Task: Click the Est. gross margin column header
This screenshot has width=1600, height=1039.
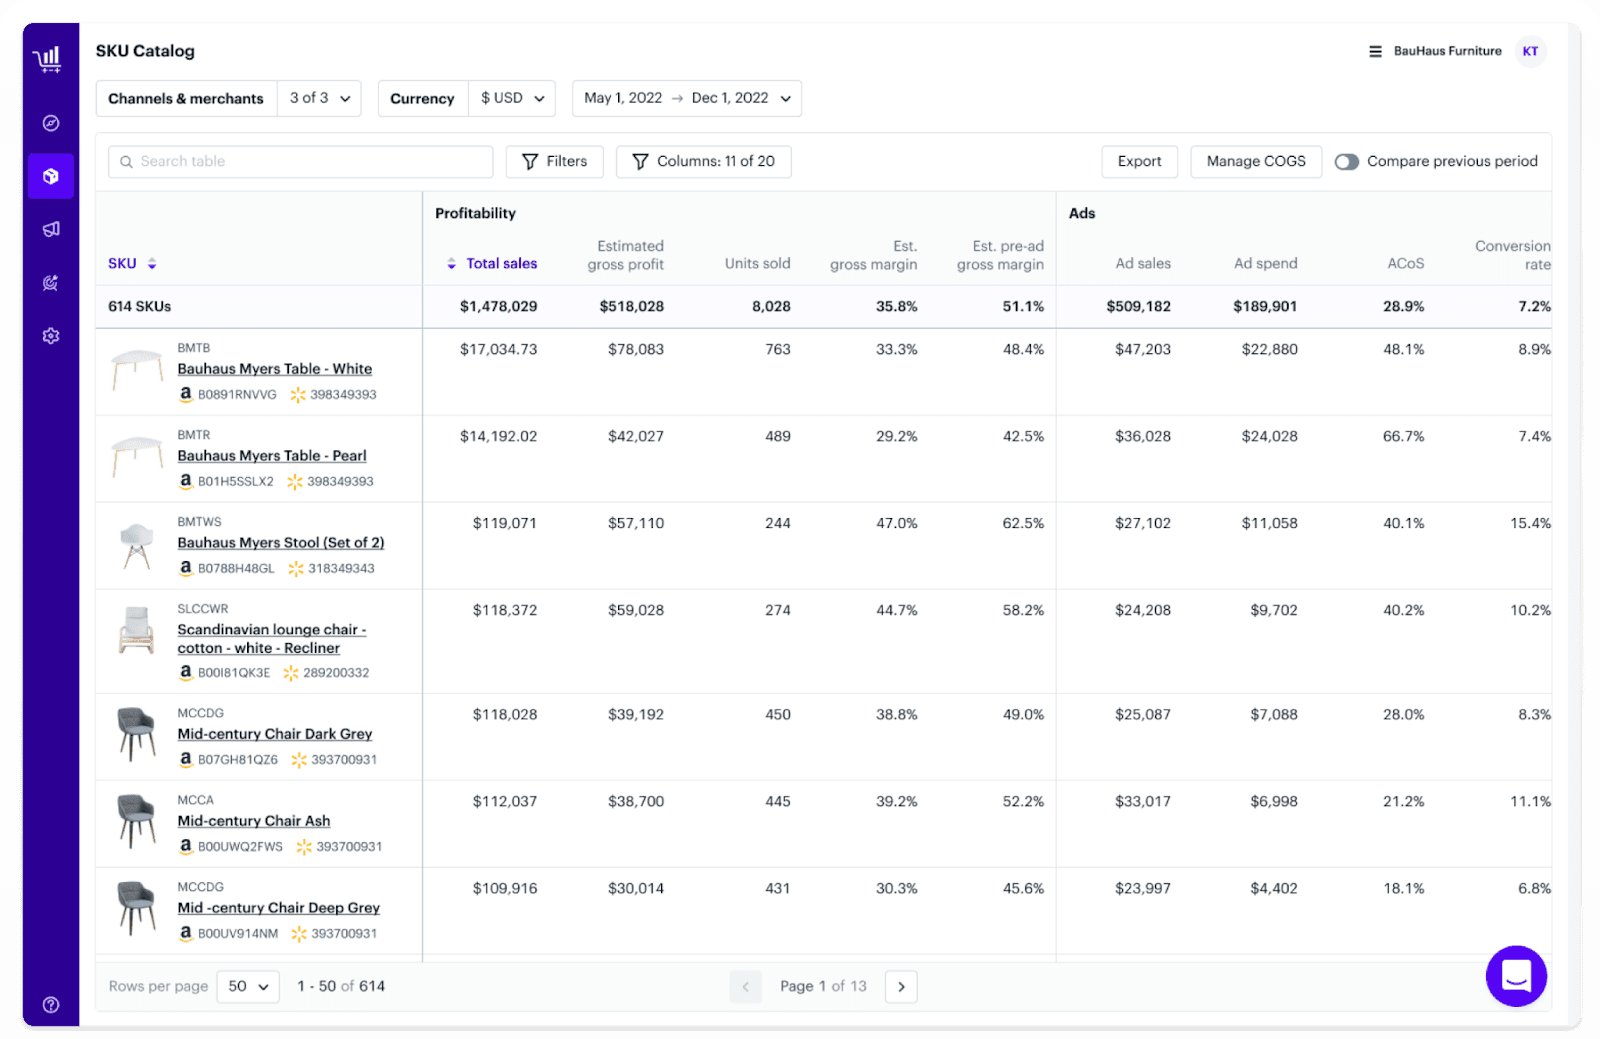Action: point(874,255)
